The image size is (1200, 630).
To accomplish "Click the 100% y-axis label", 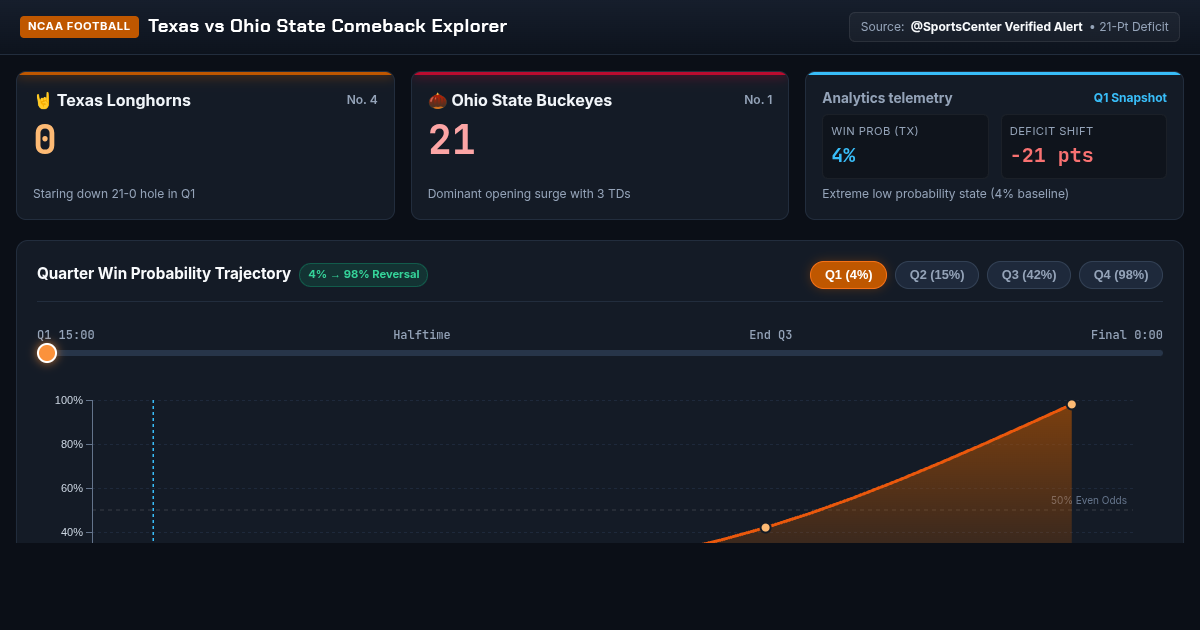I will (x=68, y=400).
